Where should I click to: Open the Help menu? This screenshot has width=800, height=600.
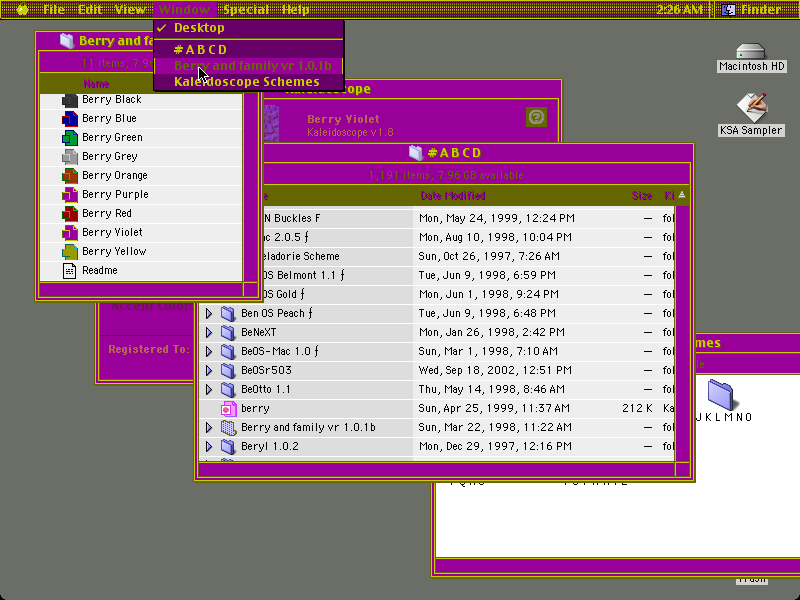pos(295,10)
